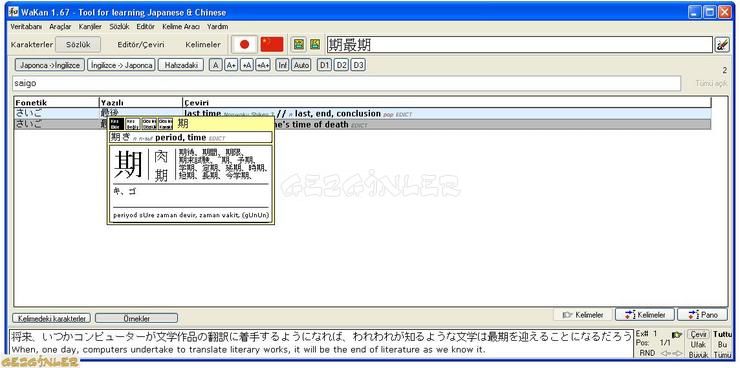Screen dimensions: 740x368
Task: Click the paintbrush icon at the right end of the text box
Action: [722, 45]
